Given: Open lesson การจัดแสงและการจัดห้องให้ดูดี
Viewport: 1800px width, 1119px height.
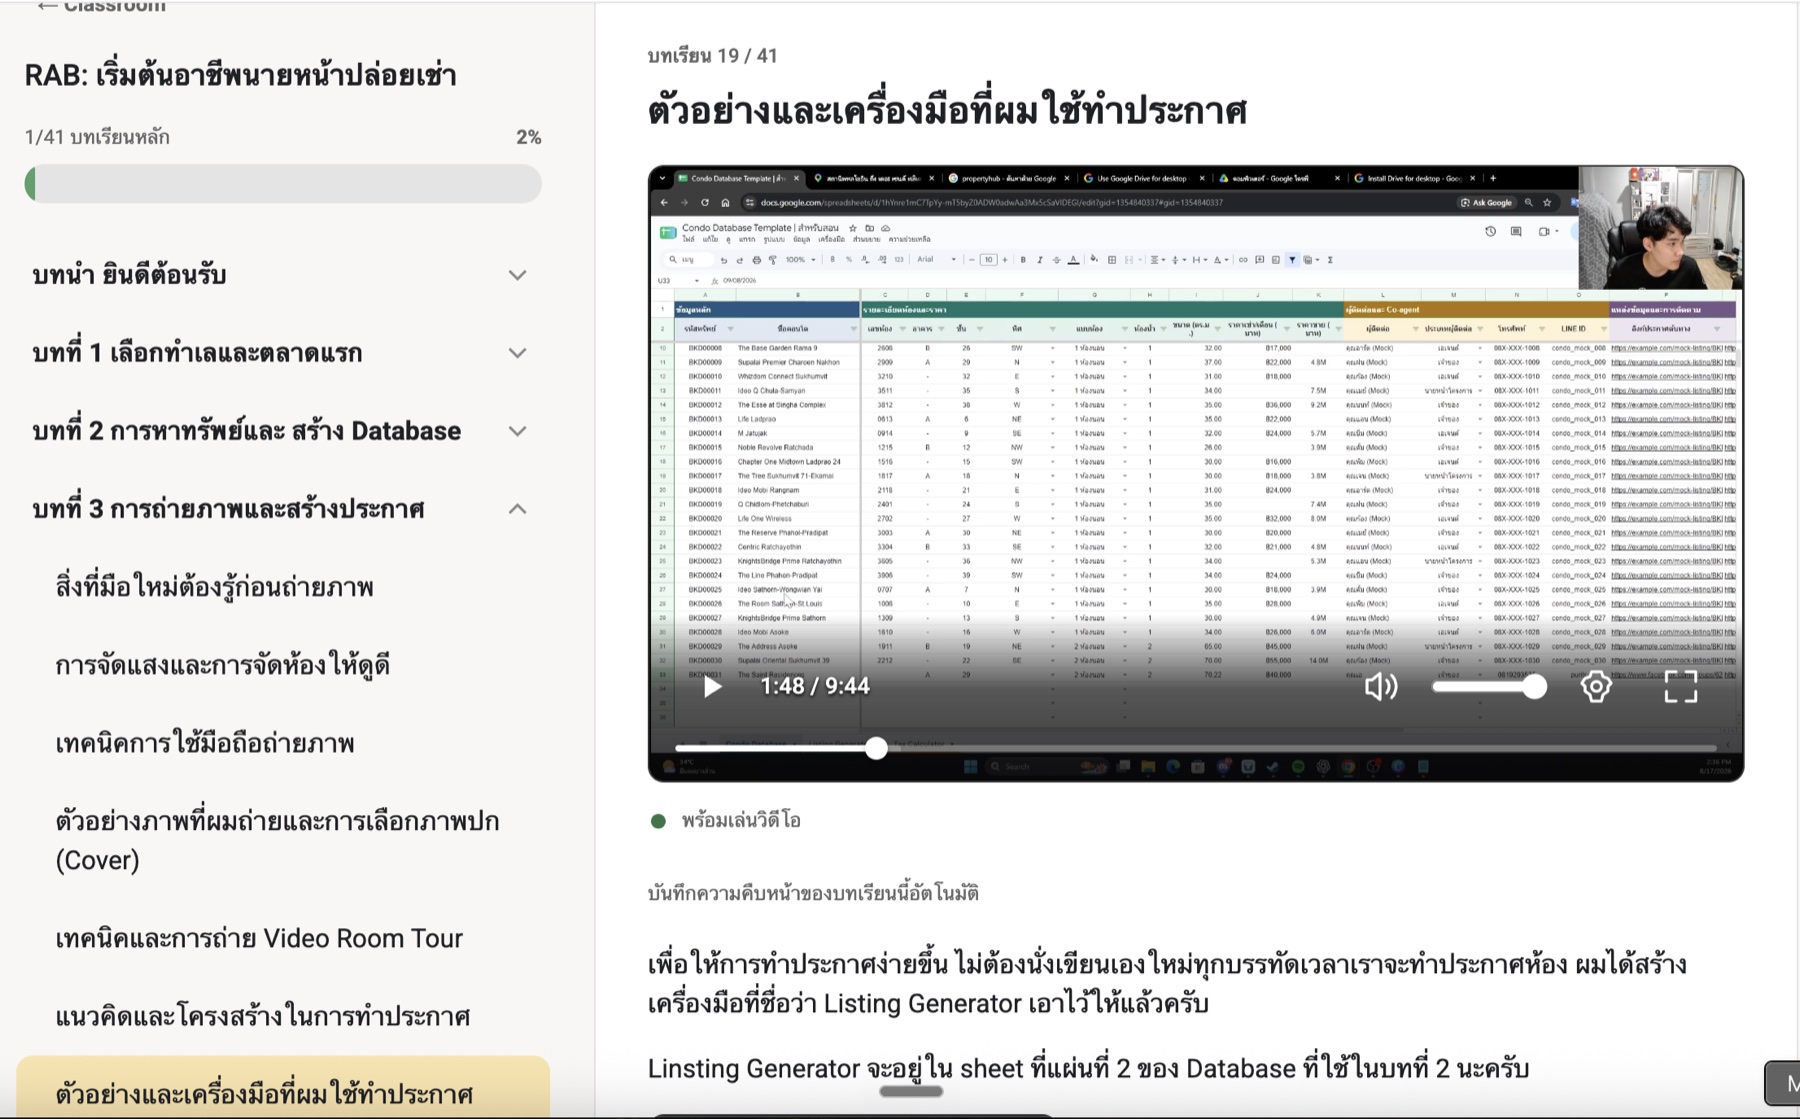Looking at the screenshot, I should (x=222, y=665).
